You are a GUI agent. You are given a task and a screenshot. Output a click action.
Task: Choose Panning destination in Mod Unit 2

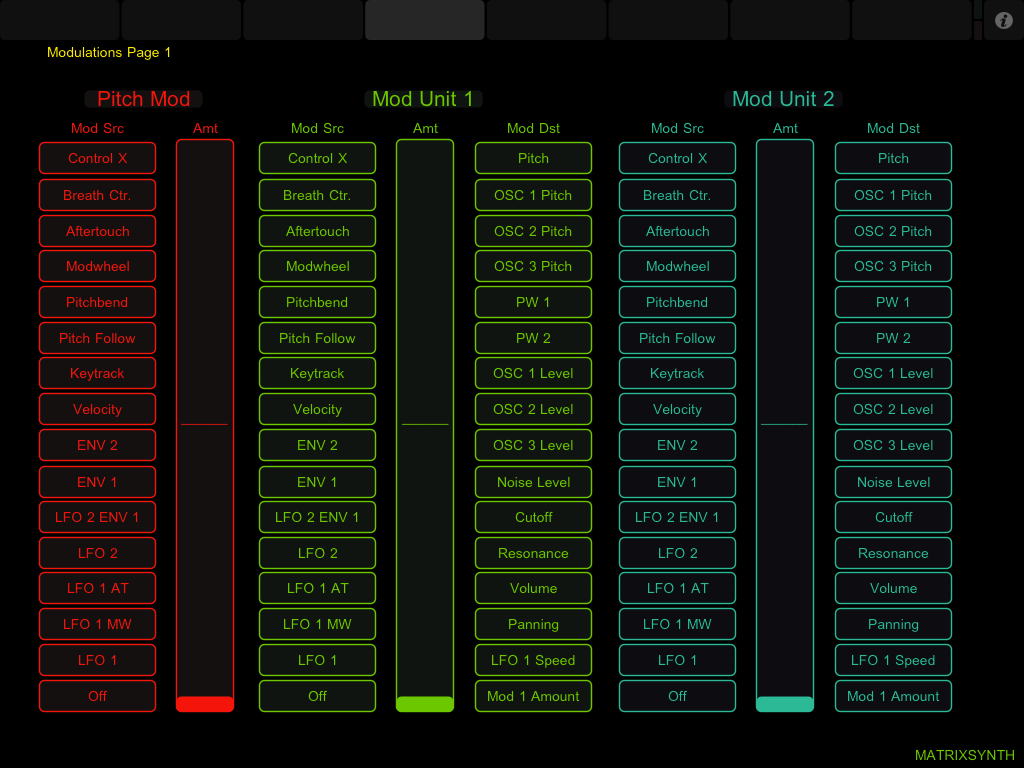[893, 624]
